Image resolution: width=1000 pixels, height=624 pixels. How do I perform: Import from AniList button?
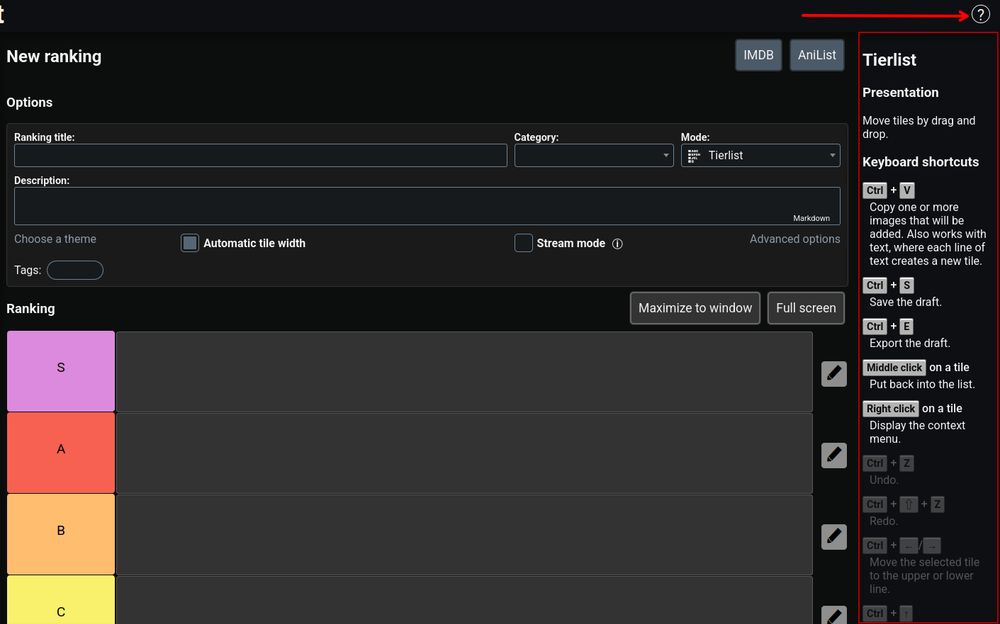(x=817, y=55)
